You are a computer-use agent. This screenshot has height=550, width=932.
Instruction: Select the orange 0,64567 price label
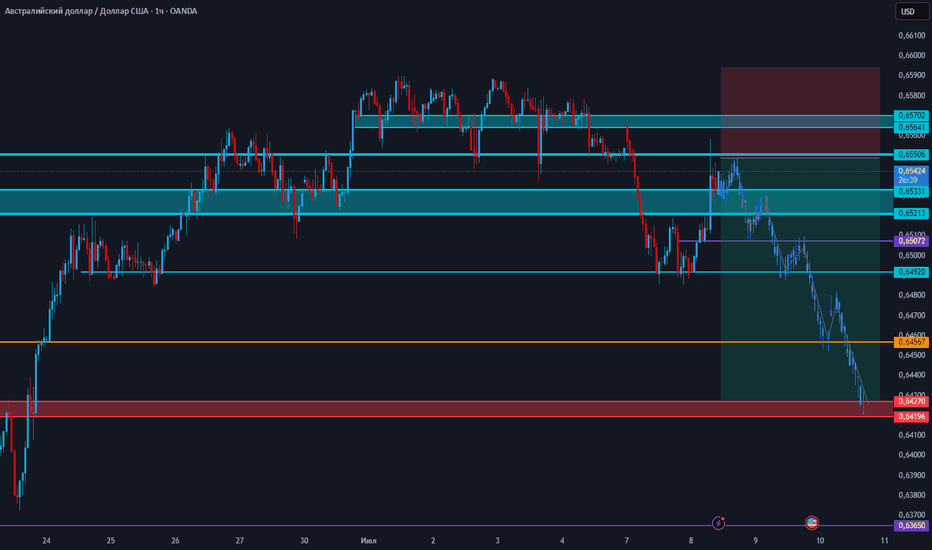pyautogui.click(x=911, y=342)
